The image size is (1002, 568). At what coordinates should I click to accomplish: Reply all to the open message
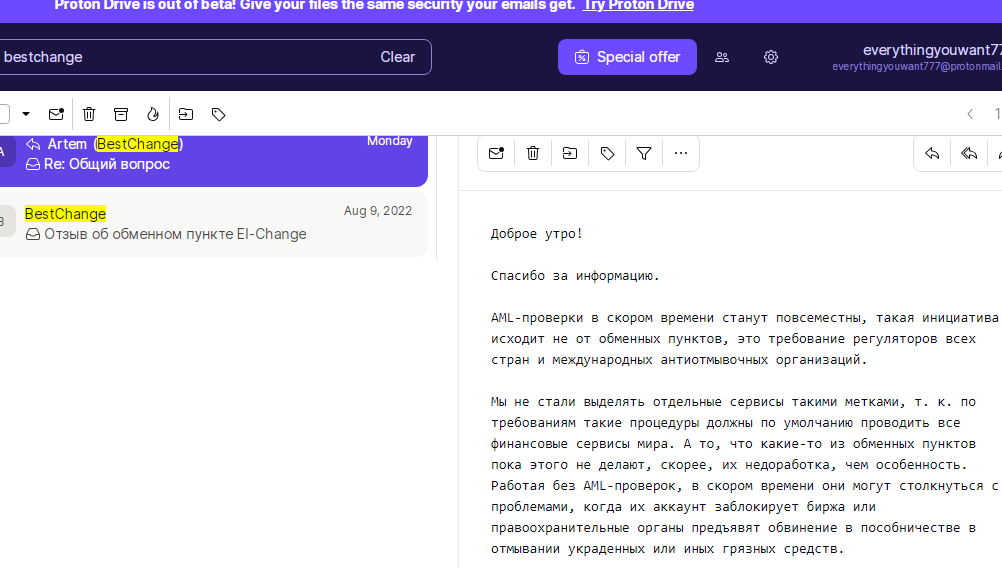969,153
